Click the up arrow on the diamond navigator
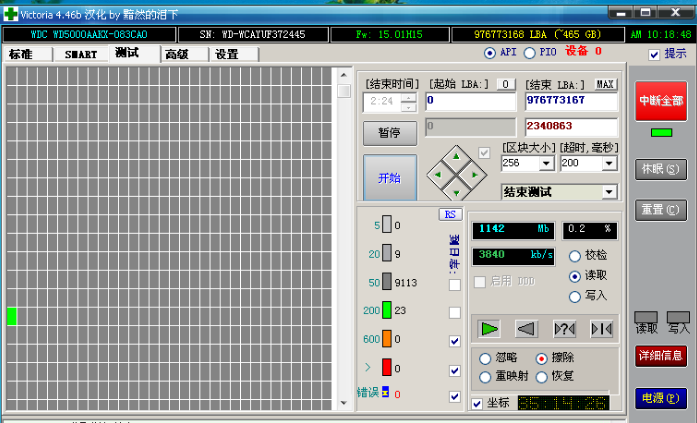This screenshot has height=423, width=697. [x=457, y=155]
